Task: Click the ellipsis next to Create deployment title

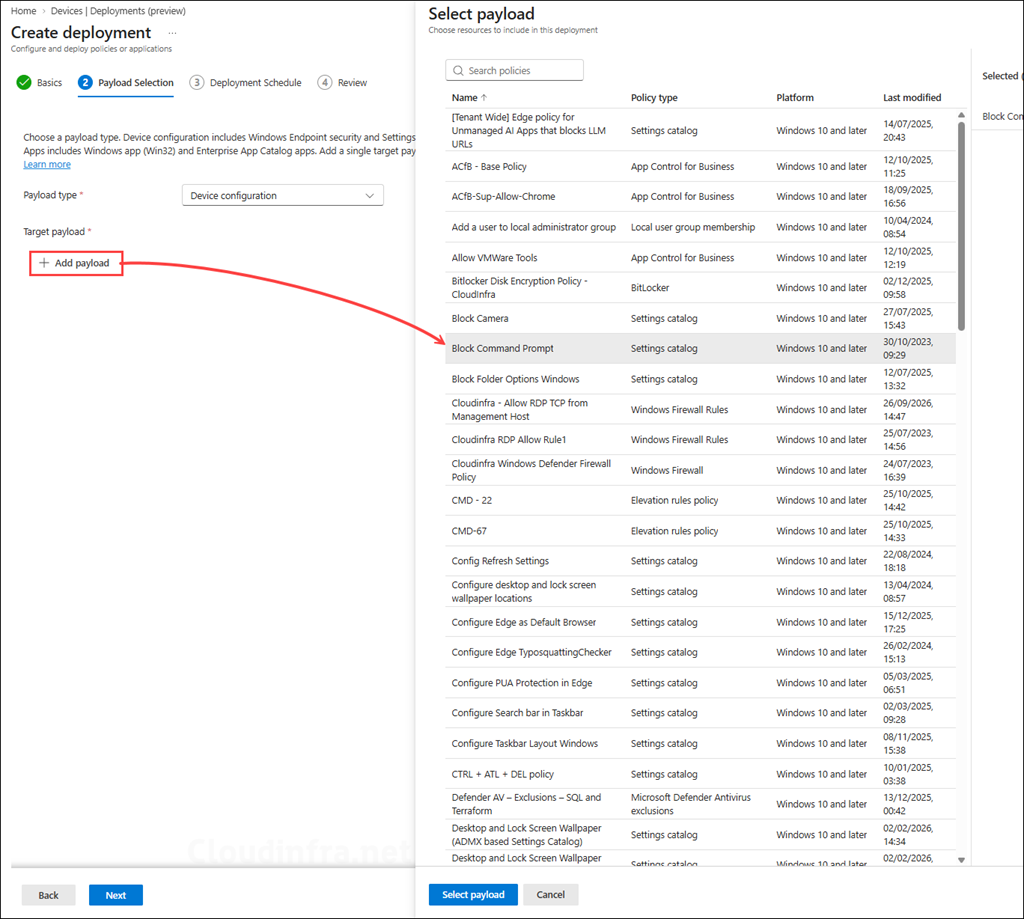Action: click(x=172, y=33)
